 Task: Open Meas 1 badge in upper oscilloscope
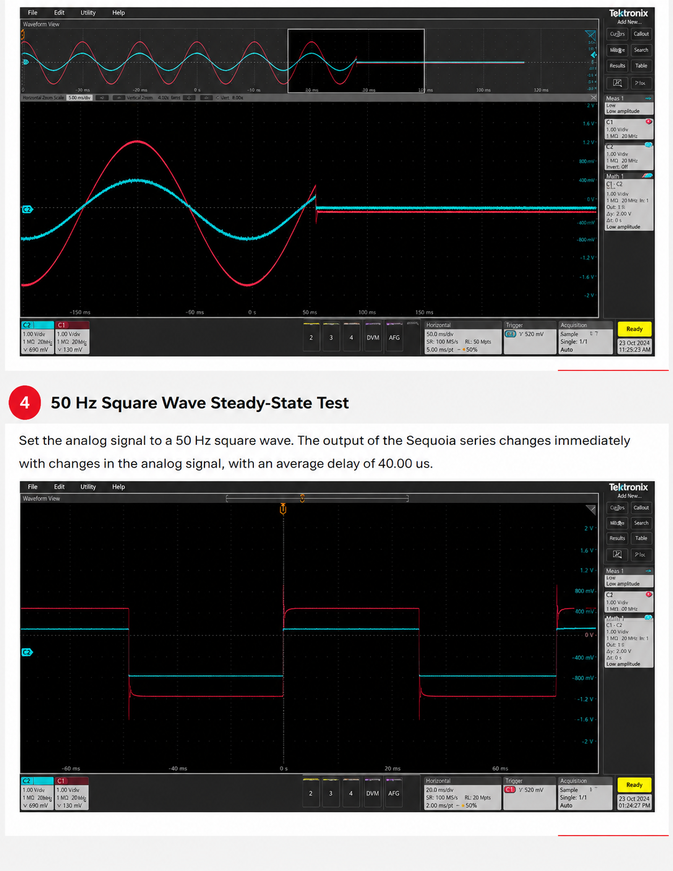coord(629,105)
